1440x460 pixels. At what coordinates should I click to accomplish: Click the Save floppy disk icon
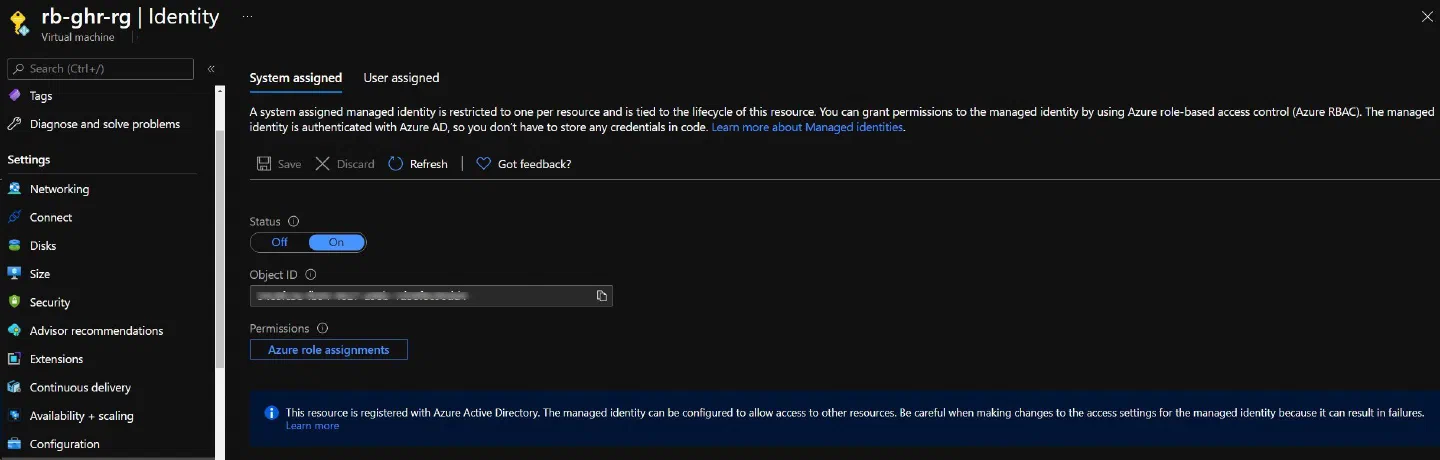tap(264, 164)
